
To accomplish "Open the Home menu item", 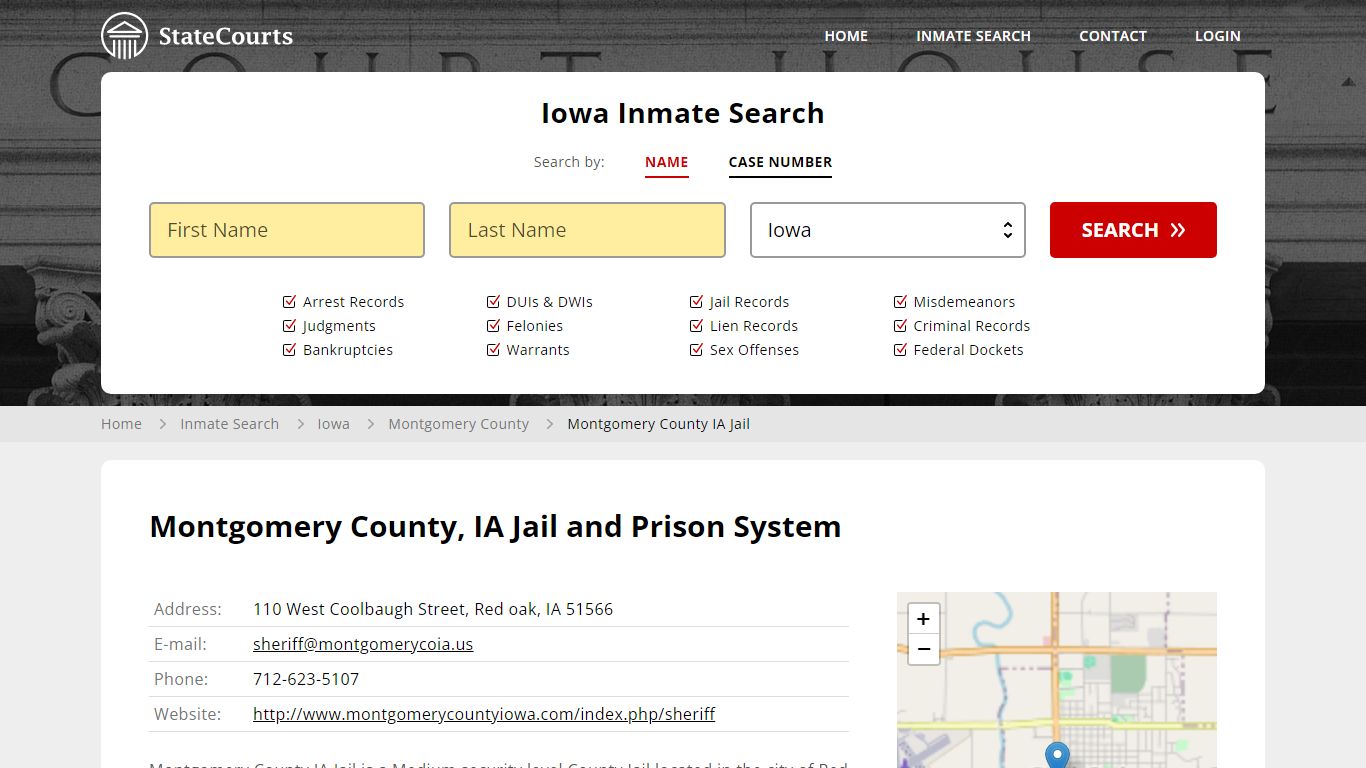I will (x=846, y=36).
